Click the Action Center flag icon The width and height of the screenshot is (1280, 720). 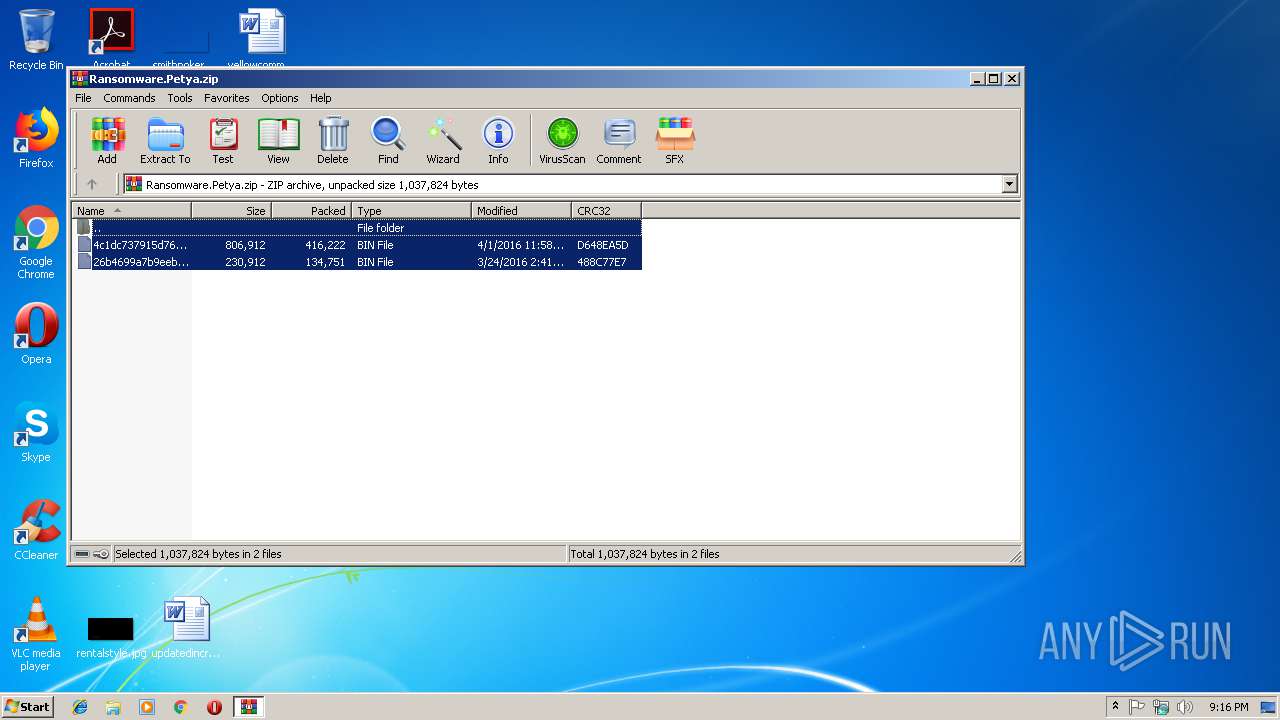1137,707
